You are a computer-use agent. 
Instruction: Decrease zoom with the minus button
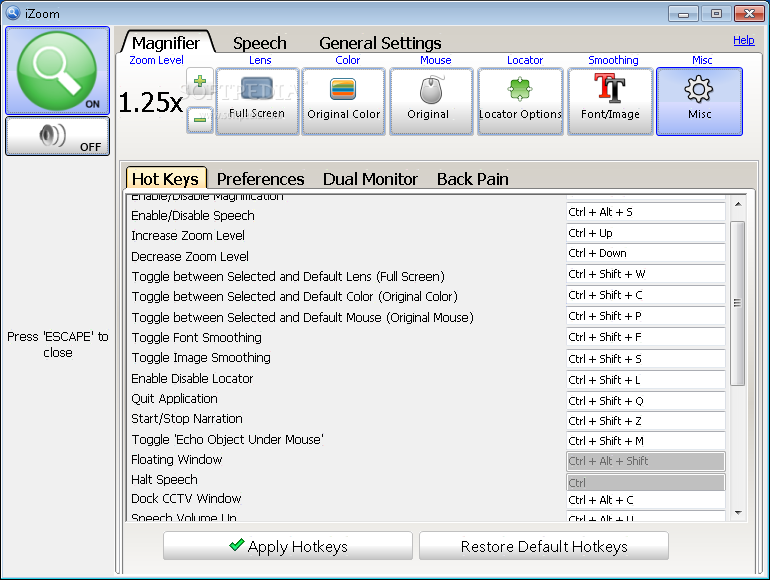click(200, 120)
